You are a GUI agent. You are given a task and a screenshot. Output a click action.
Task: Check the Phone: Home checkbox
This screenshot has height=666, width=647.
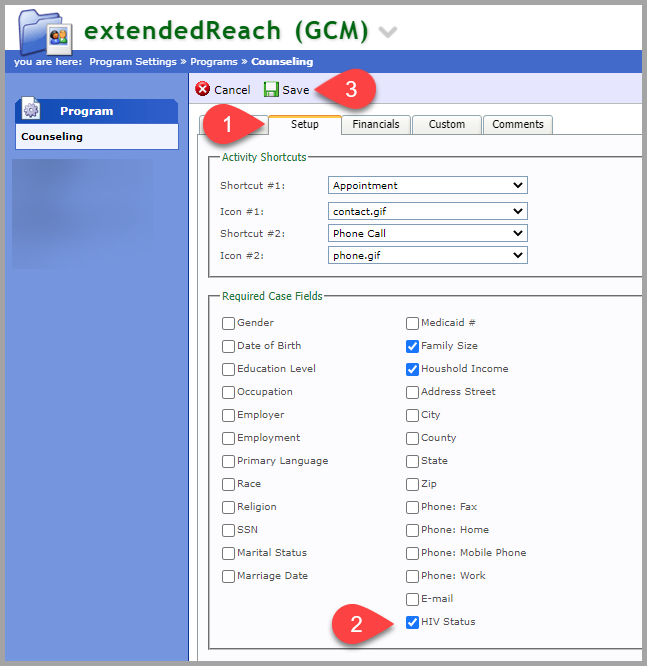tap(412, 530)
